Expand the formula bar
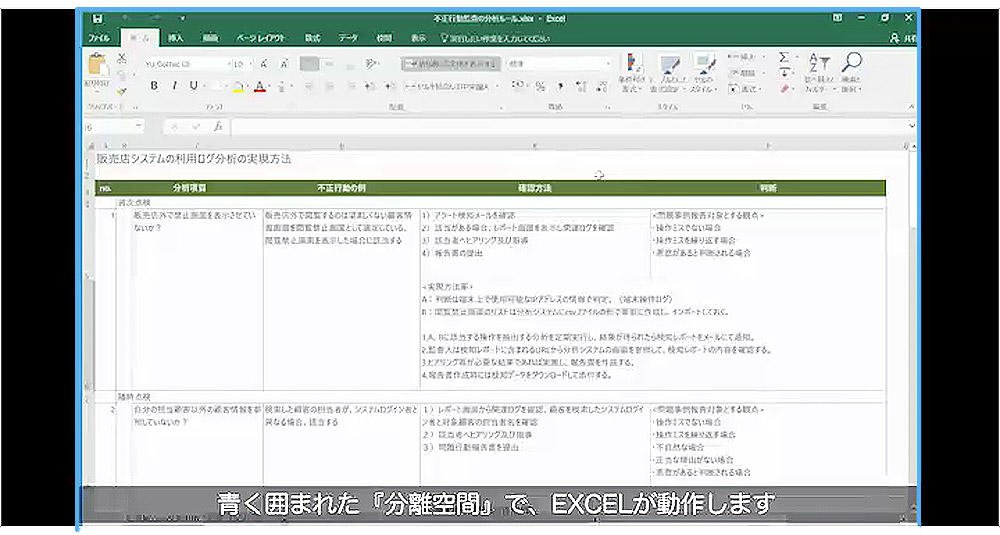 pos(911,126)
